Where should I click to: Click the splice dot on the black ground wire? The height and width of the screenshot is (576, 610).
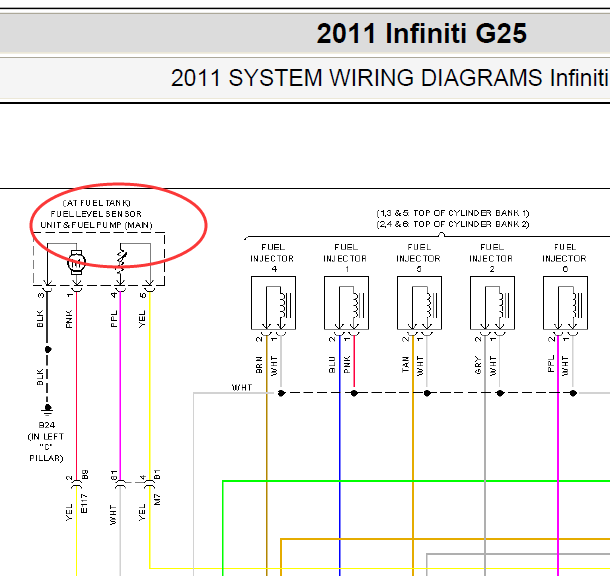pyautogui.click(x=48, y=349)
